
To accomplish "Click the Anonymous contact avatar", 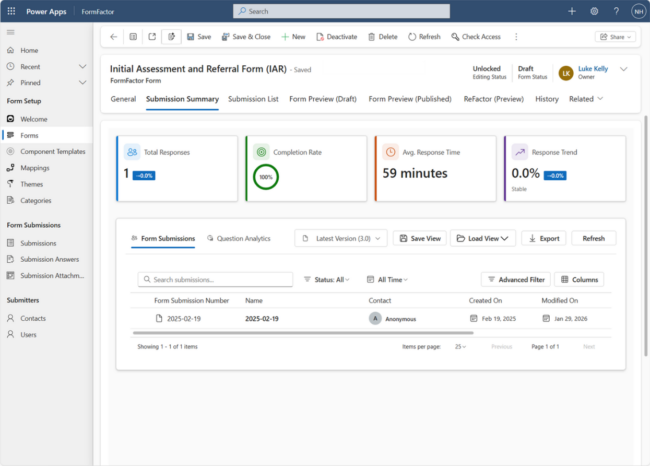I will point(375,318).
